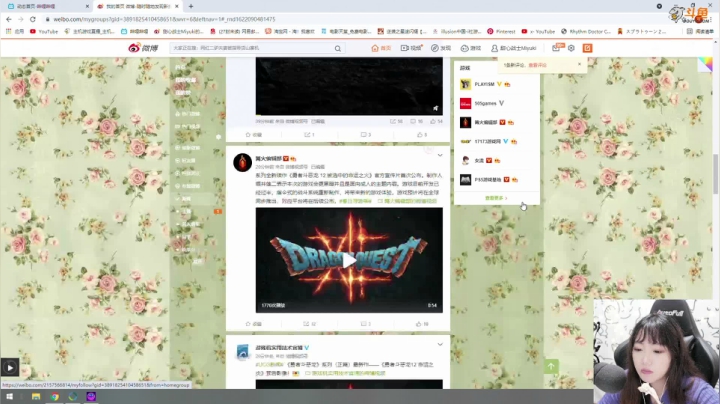
Task: Click the green scroll-to-top arrow
Action: (x=551, y=366)
